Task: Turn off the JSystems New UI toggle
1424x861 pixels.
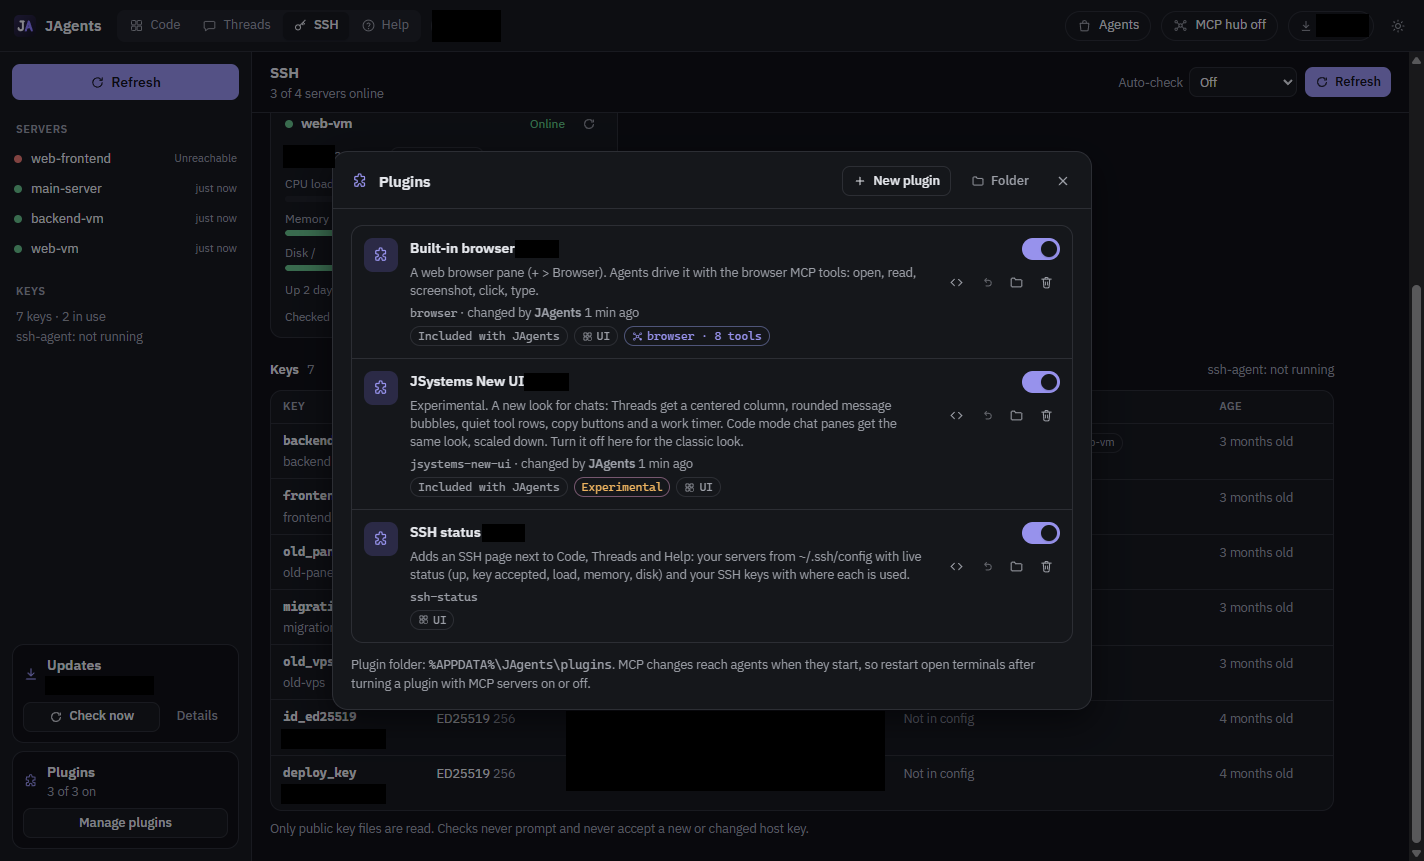Action: [x=1040, y=382]
